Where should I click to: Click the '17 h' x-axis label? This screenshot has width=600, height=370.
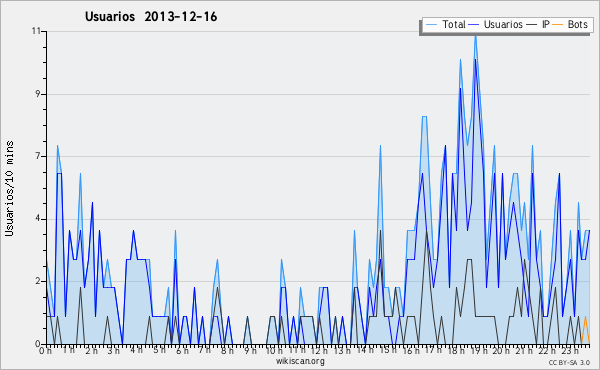(433, 350)
